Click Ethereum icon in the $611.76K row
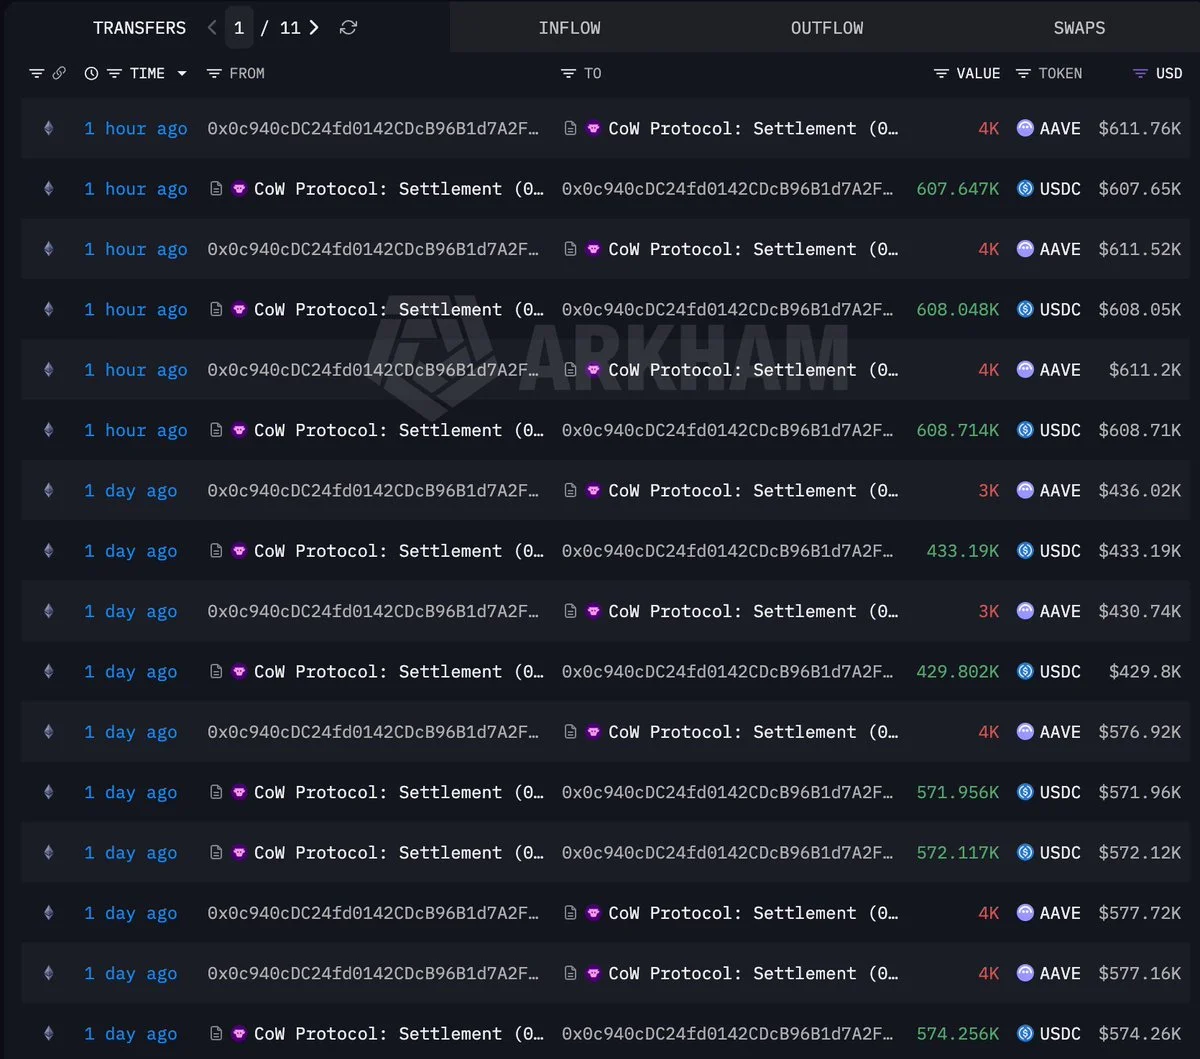 pyautogui.click(x=48, y=128)
